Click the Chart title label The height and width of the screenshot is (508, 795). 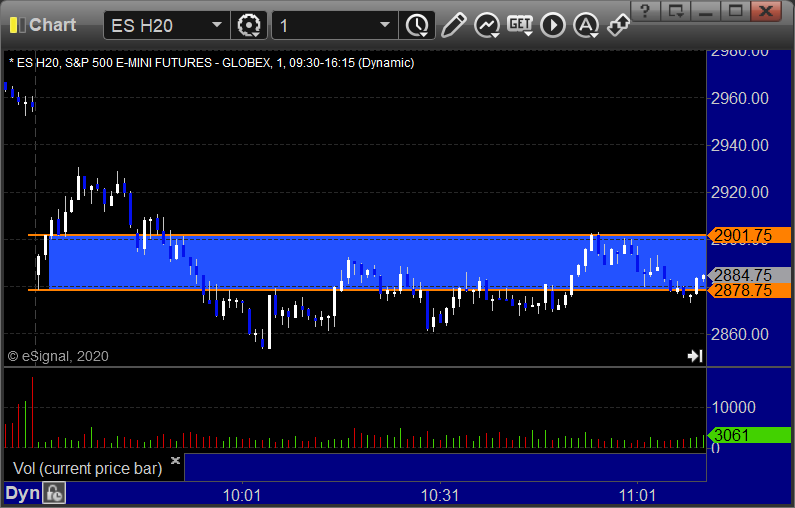click(x=52, y=25)
